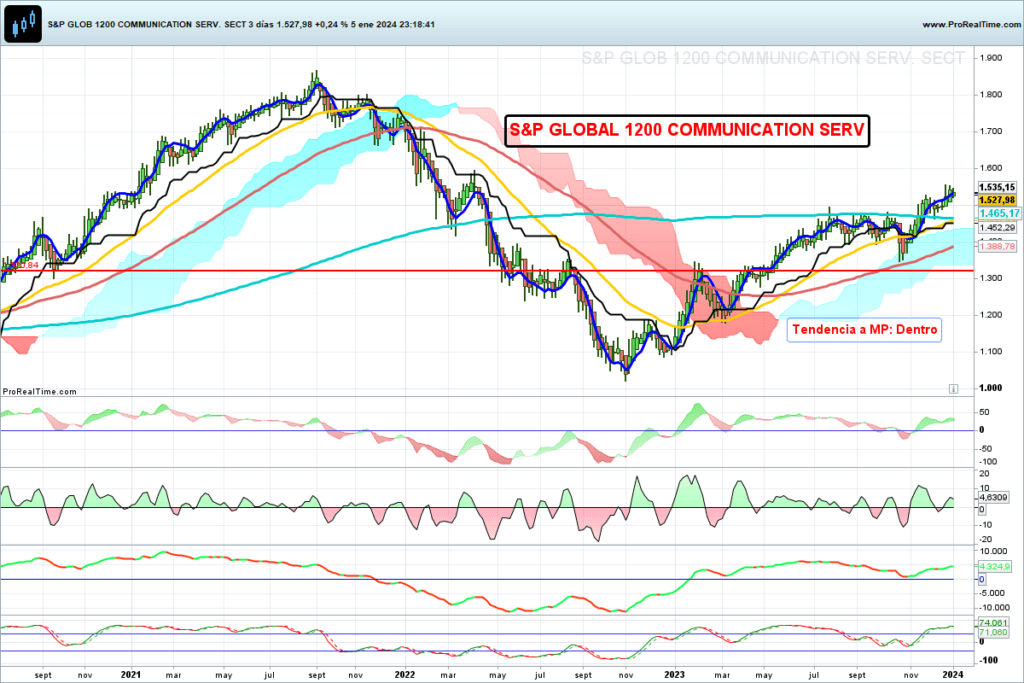Select the 1.535,15 price label
Screen dimensions: 1024x683
click(x=997, y=187)
